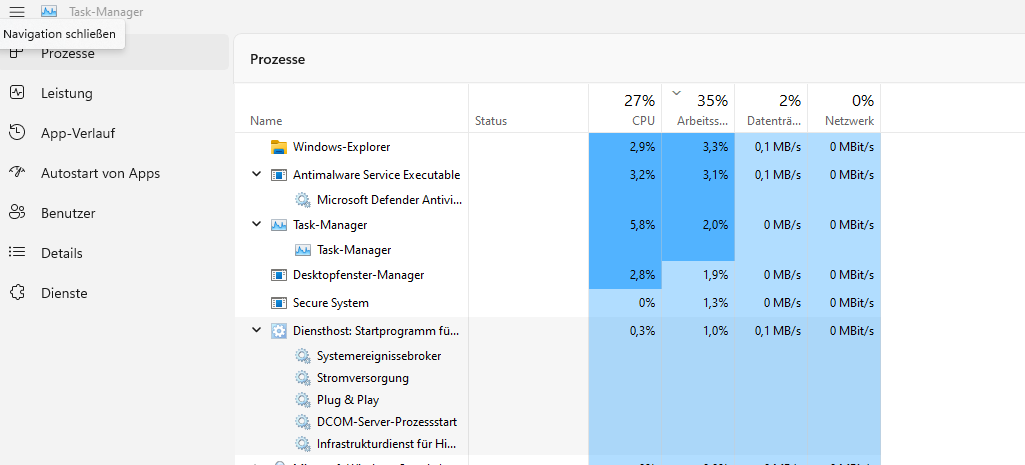1025x465 pixels.
Task: Click Desktopfenster-Manager's 2,8% CPU cell
Action: [625, 275]
